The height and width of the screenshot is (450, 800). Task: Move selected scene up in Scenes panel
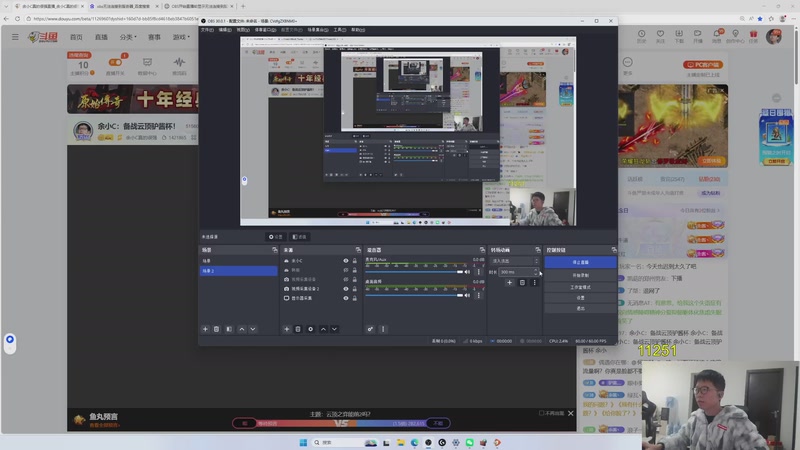pyautogui.click(x=242, y=329)
